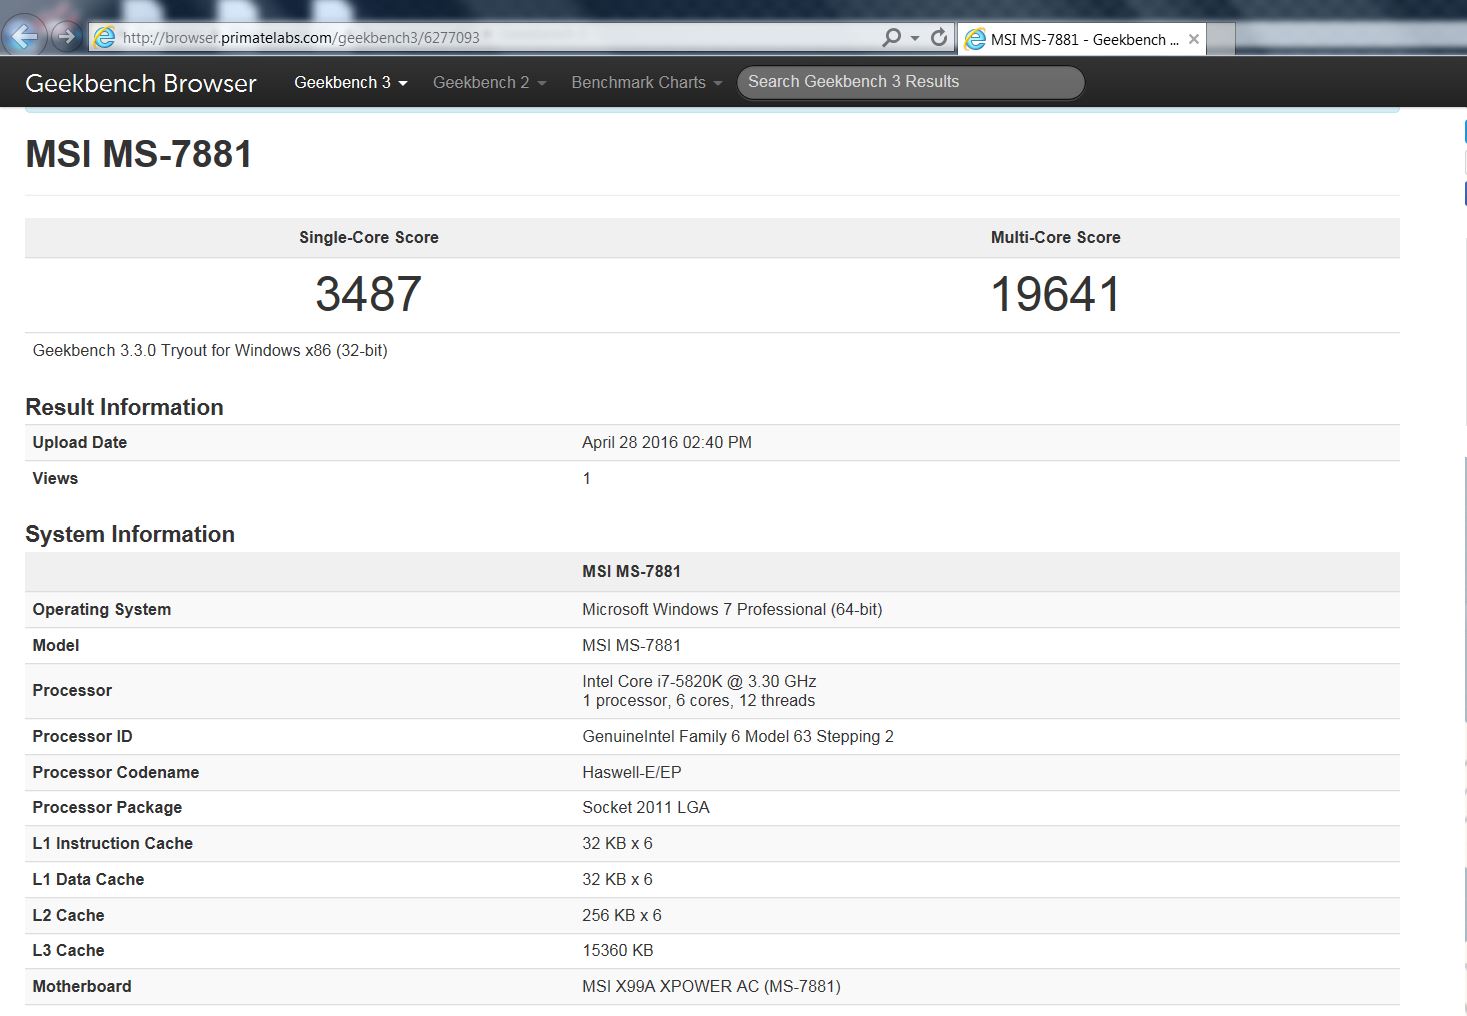Click the Processor Package label

point(107,807)
